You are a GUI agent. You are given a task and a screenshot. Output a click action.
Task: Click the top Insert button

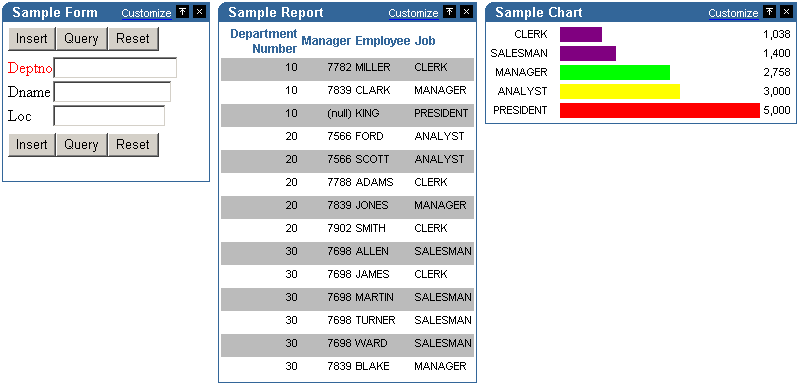click(32, 39)
